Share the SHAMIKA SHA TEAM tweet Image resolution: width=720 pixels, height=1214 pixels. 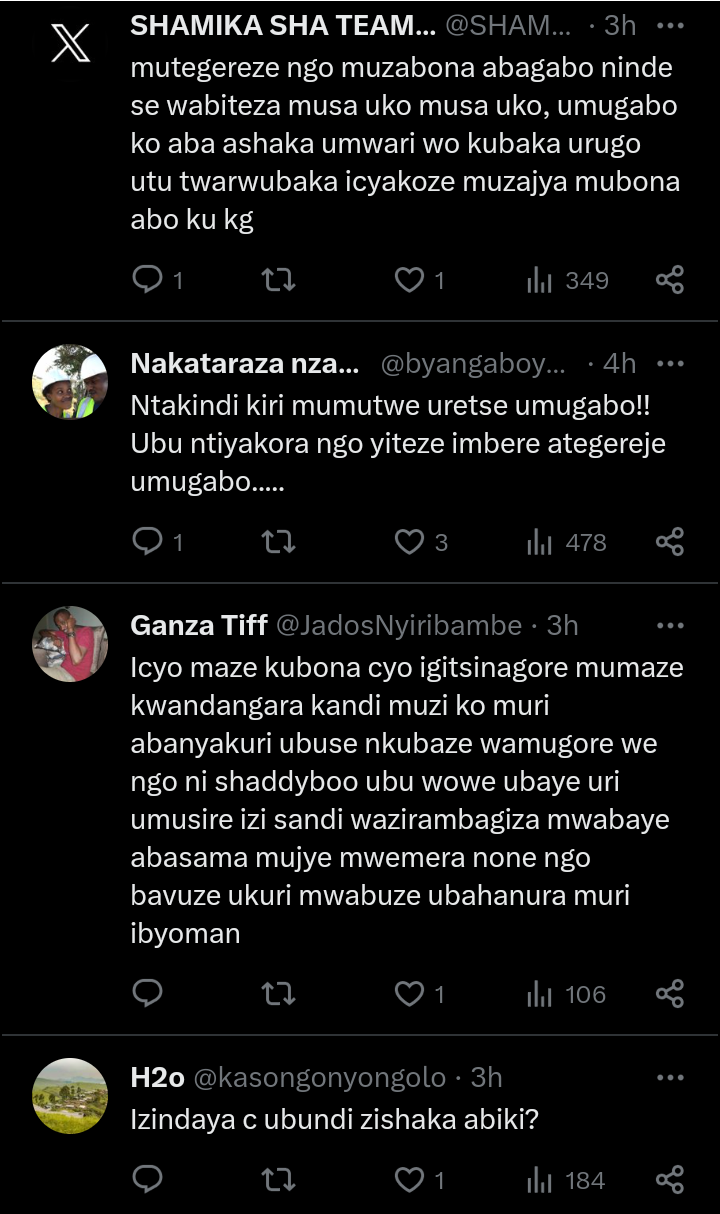click(669, 281)
